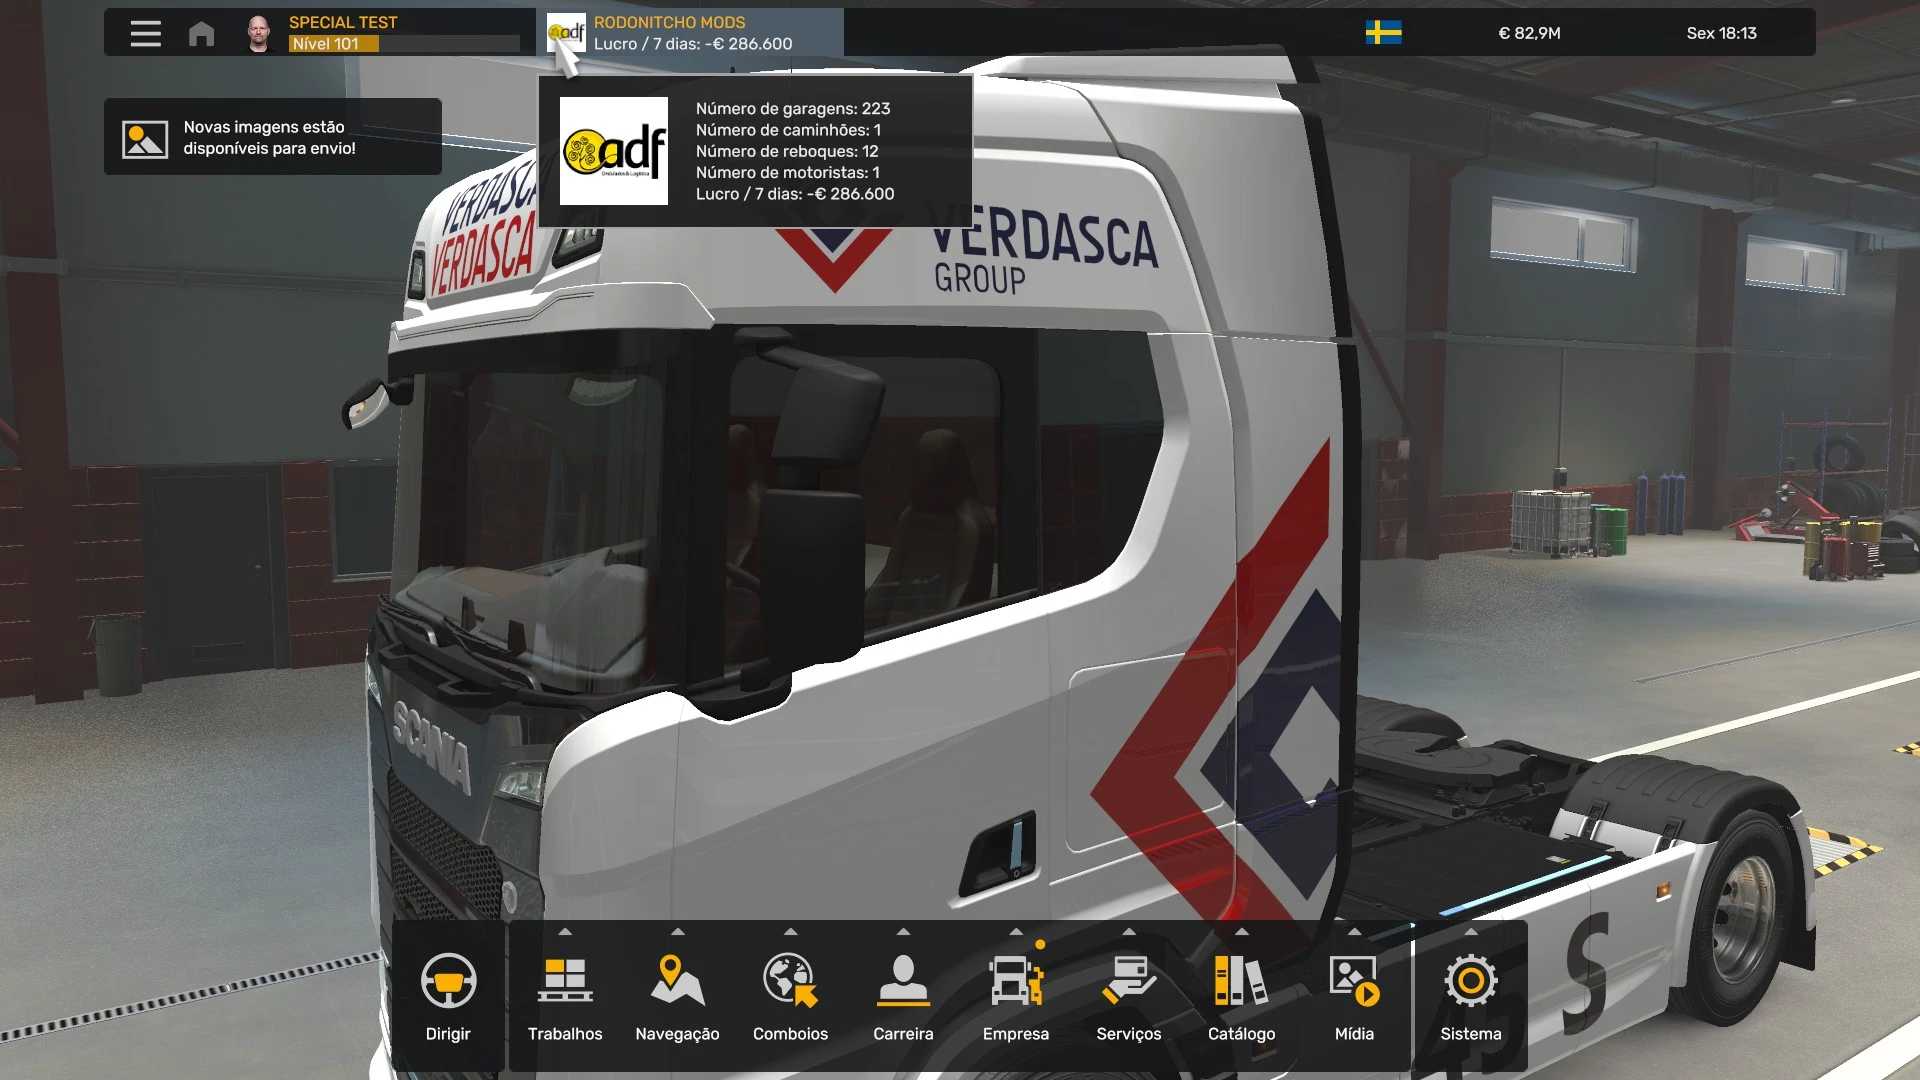Image resolution: width=1920 pixels, height=1080 pixels.
Task: Click the Número de garagens: 223 line
Action: [793, 108]
